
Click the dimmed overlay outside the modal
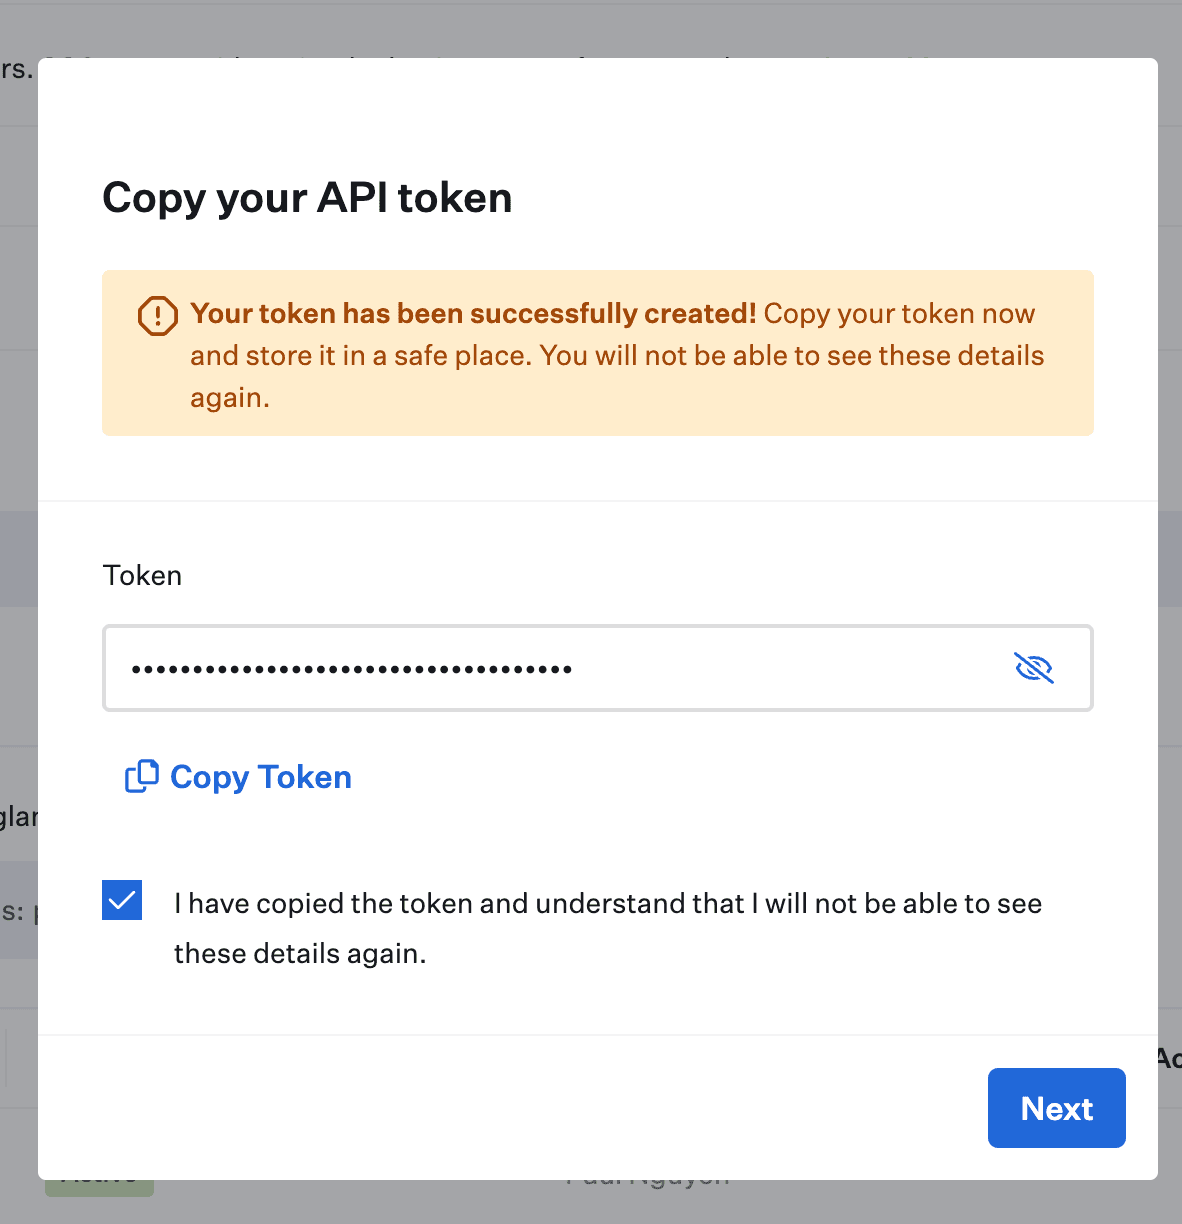point(17,600)
